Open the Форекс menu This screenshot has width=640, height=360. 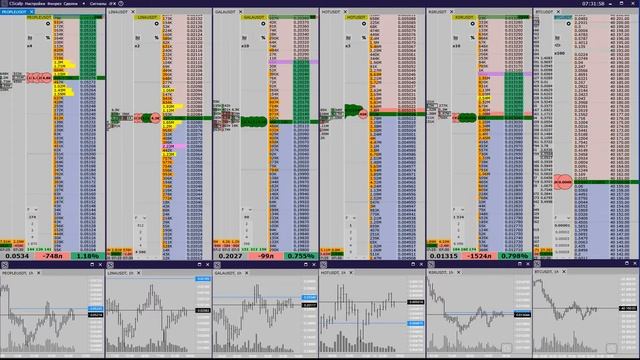(54, 3)
